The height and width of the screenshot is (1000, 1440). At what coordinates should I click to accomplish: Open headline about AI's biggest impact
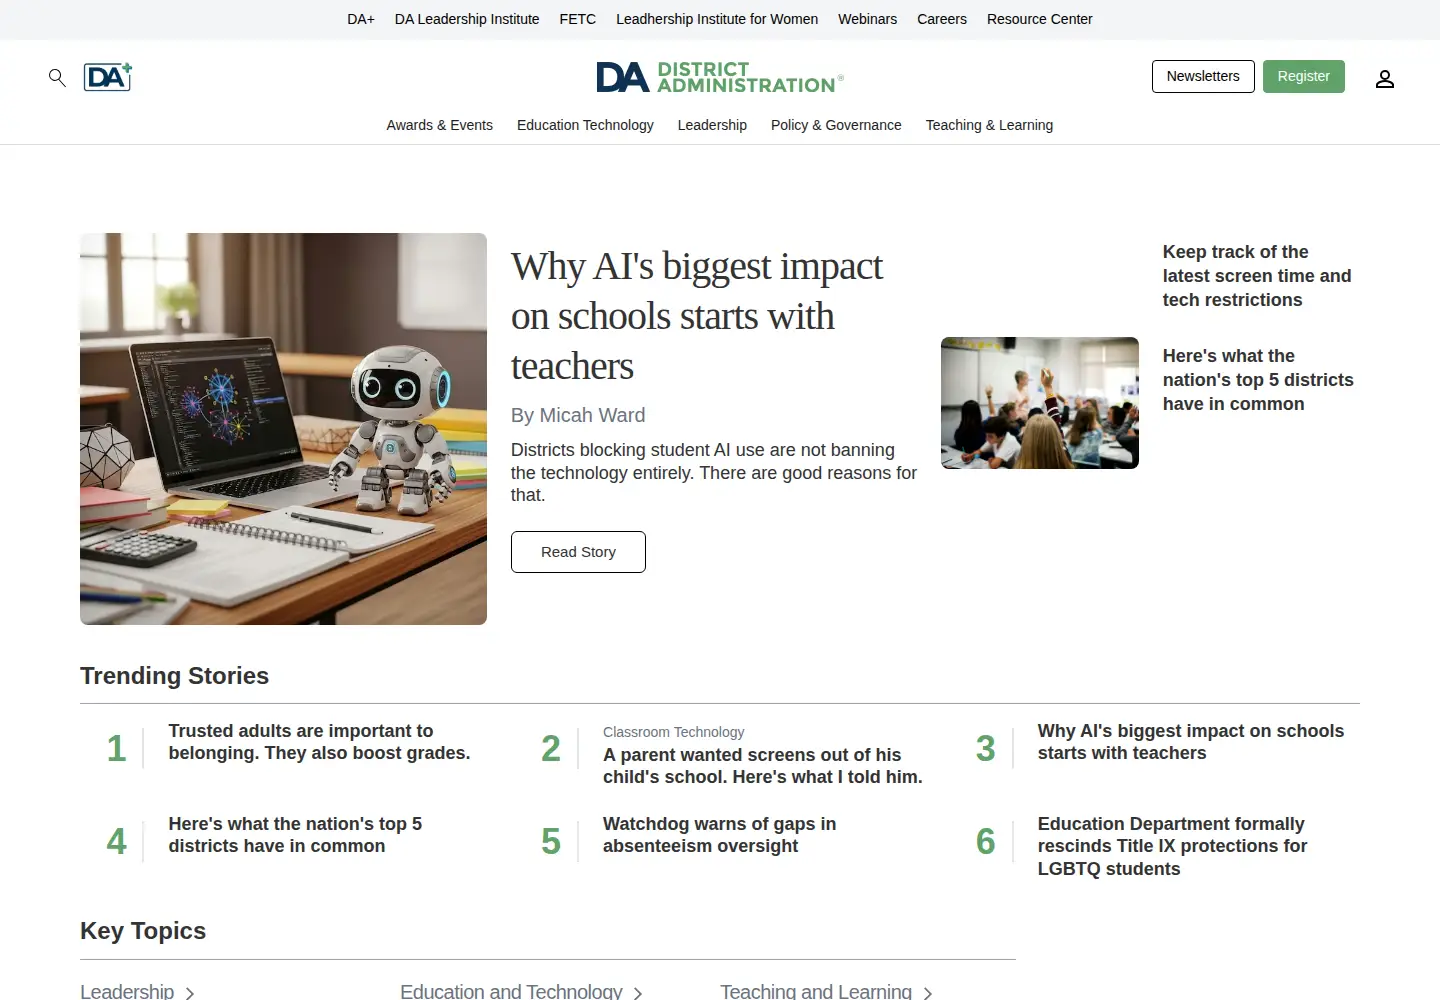coord(697,316)
